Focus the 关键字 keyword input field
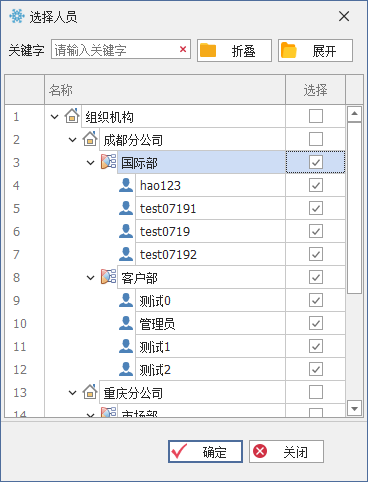The image size is (368, 482). (x=121, y=49)
